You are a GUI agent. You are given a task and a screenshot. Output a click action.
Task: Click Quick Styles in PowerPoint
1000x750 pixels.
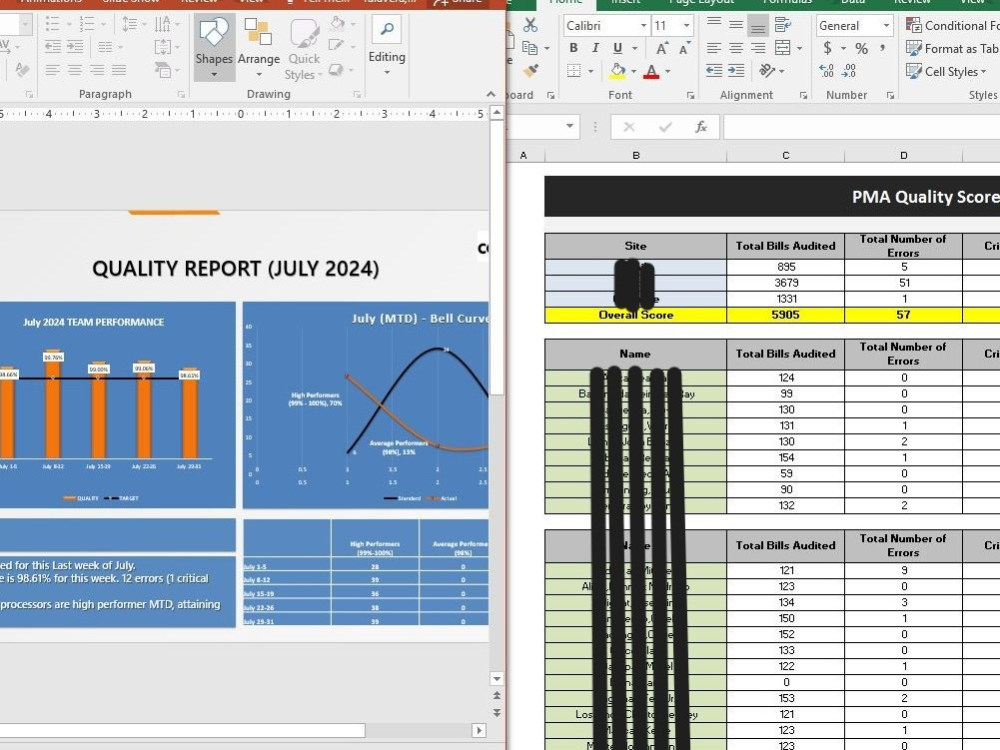tap(304, 48)
